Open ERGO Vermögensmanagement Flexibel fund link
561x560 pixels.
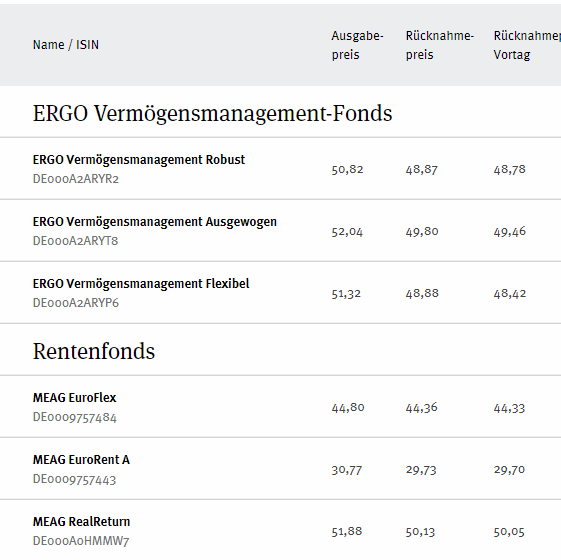pos(141,284)
